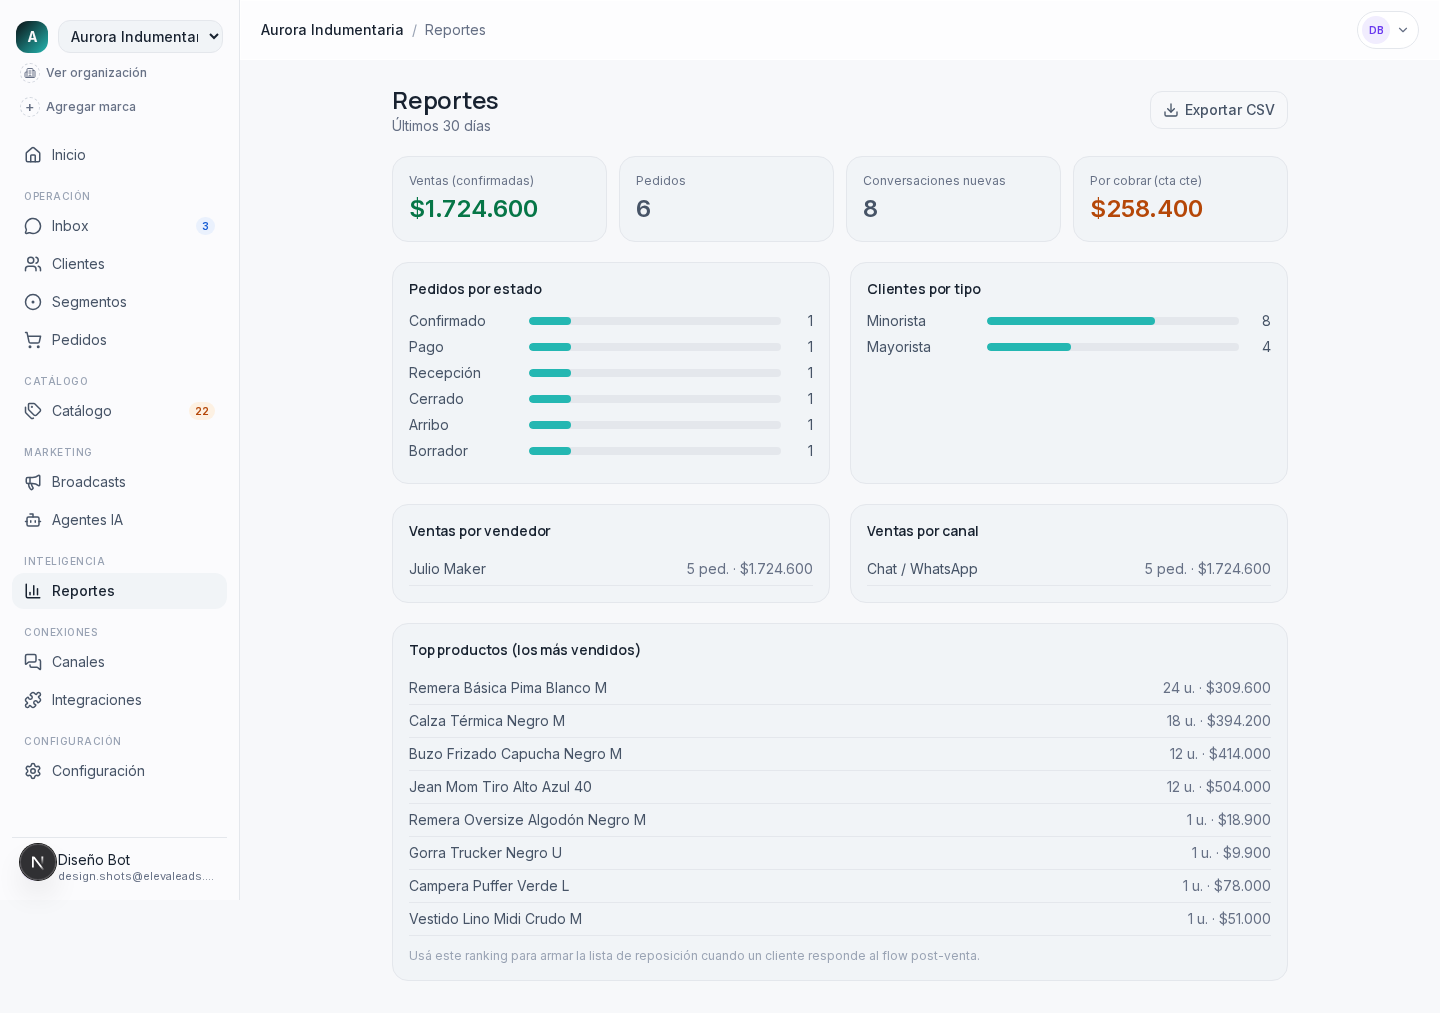Click the Minorista progress bar
This screenshot has height=1013, width=1440.
1113,321
